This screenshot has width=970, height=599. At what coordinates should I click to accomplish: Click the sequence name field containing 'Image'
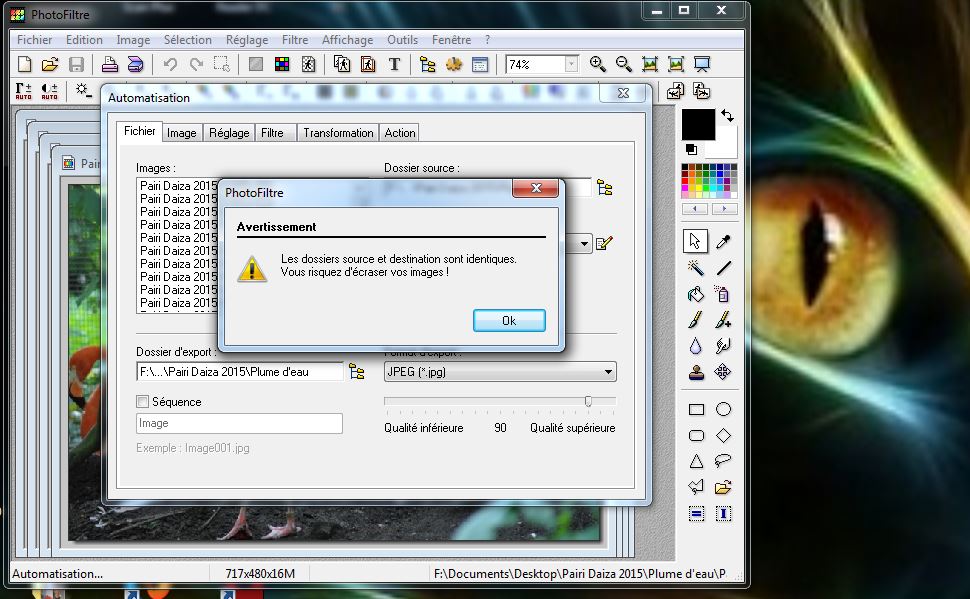click(x=239, y=423)
